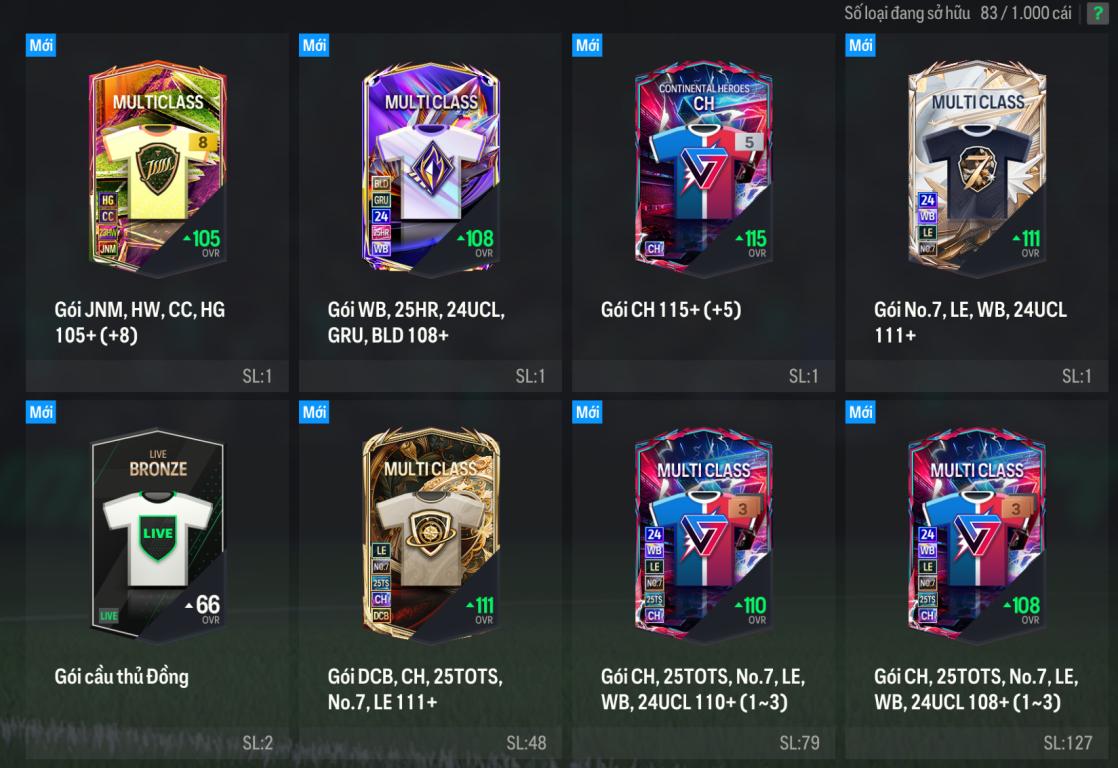Click the Mới badge on the JNM pack

(41, 45)
